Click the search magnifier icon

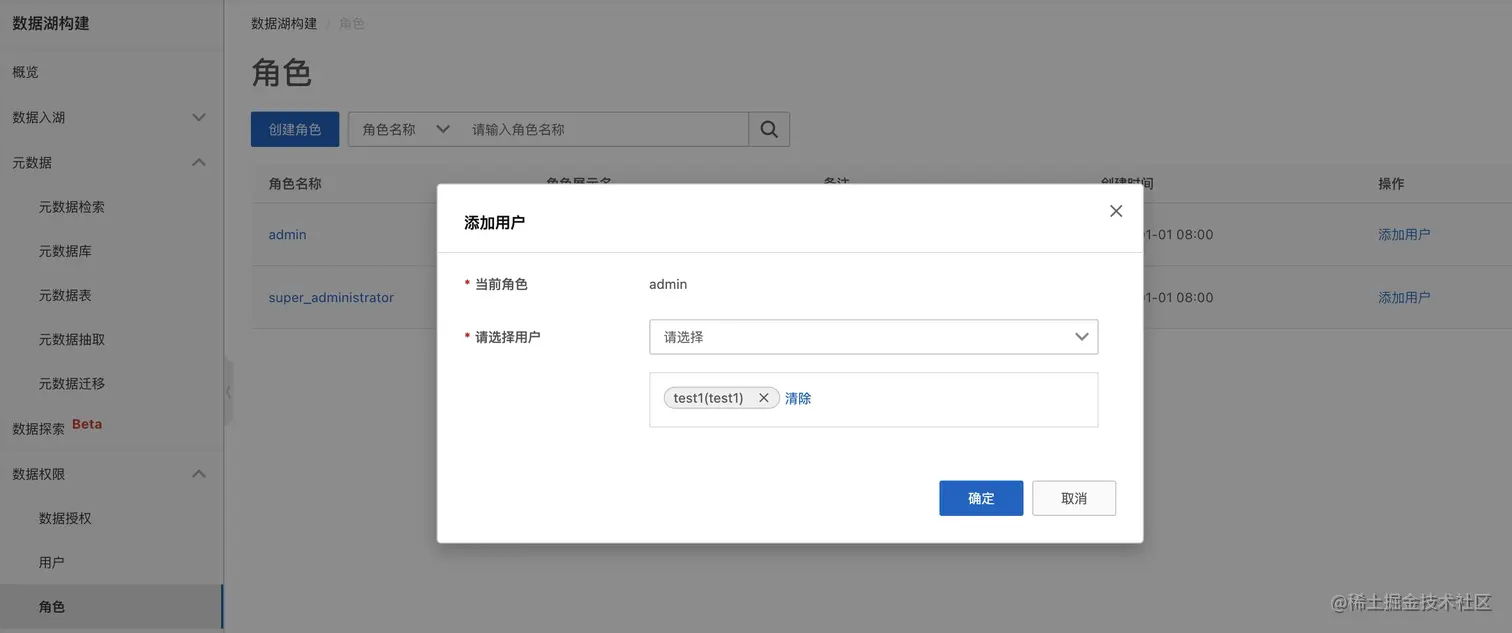tap(769, 129)
